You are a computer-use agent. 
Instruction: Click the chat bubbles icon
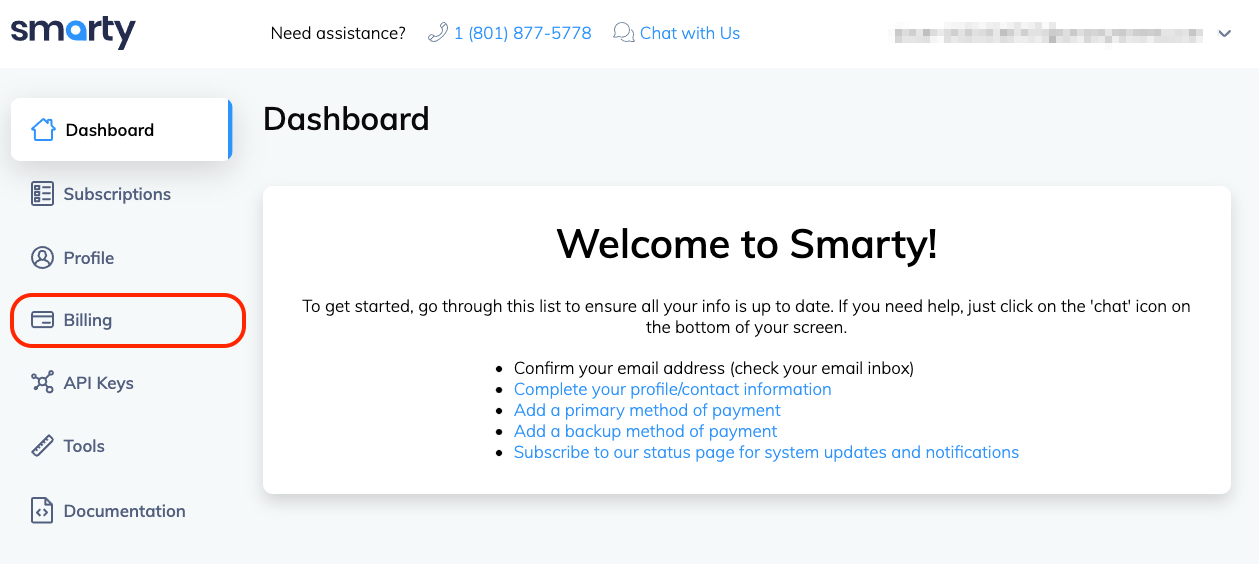point(624,33)
